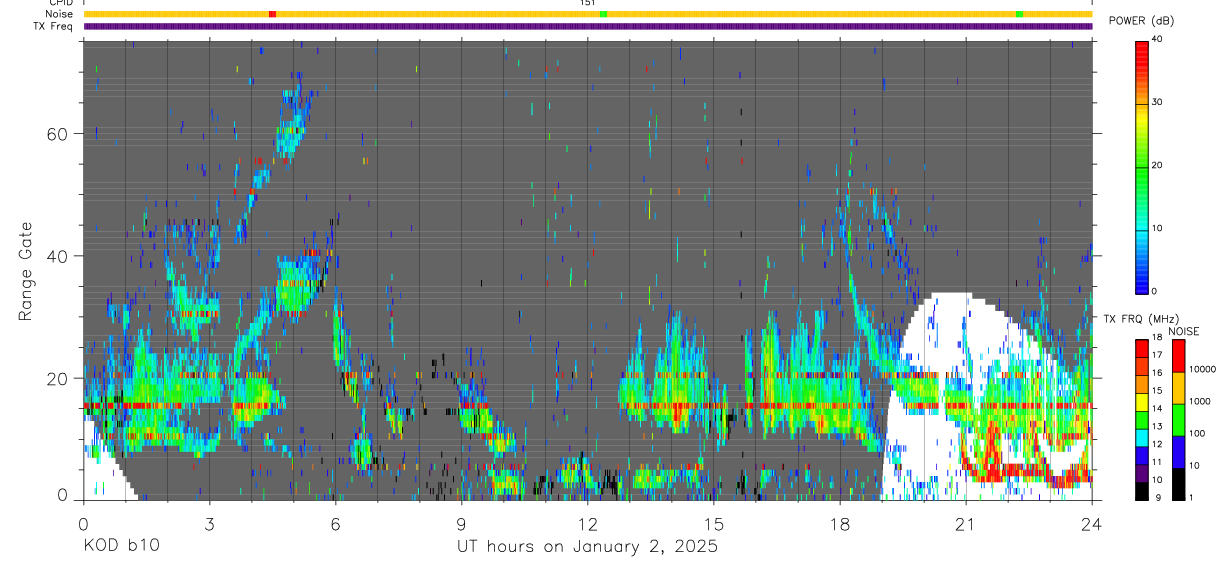
Task: Click the '11' tick on TX FRQ legend
Action: tap(1157, 462)
